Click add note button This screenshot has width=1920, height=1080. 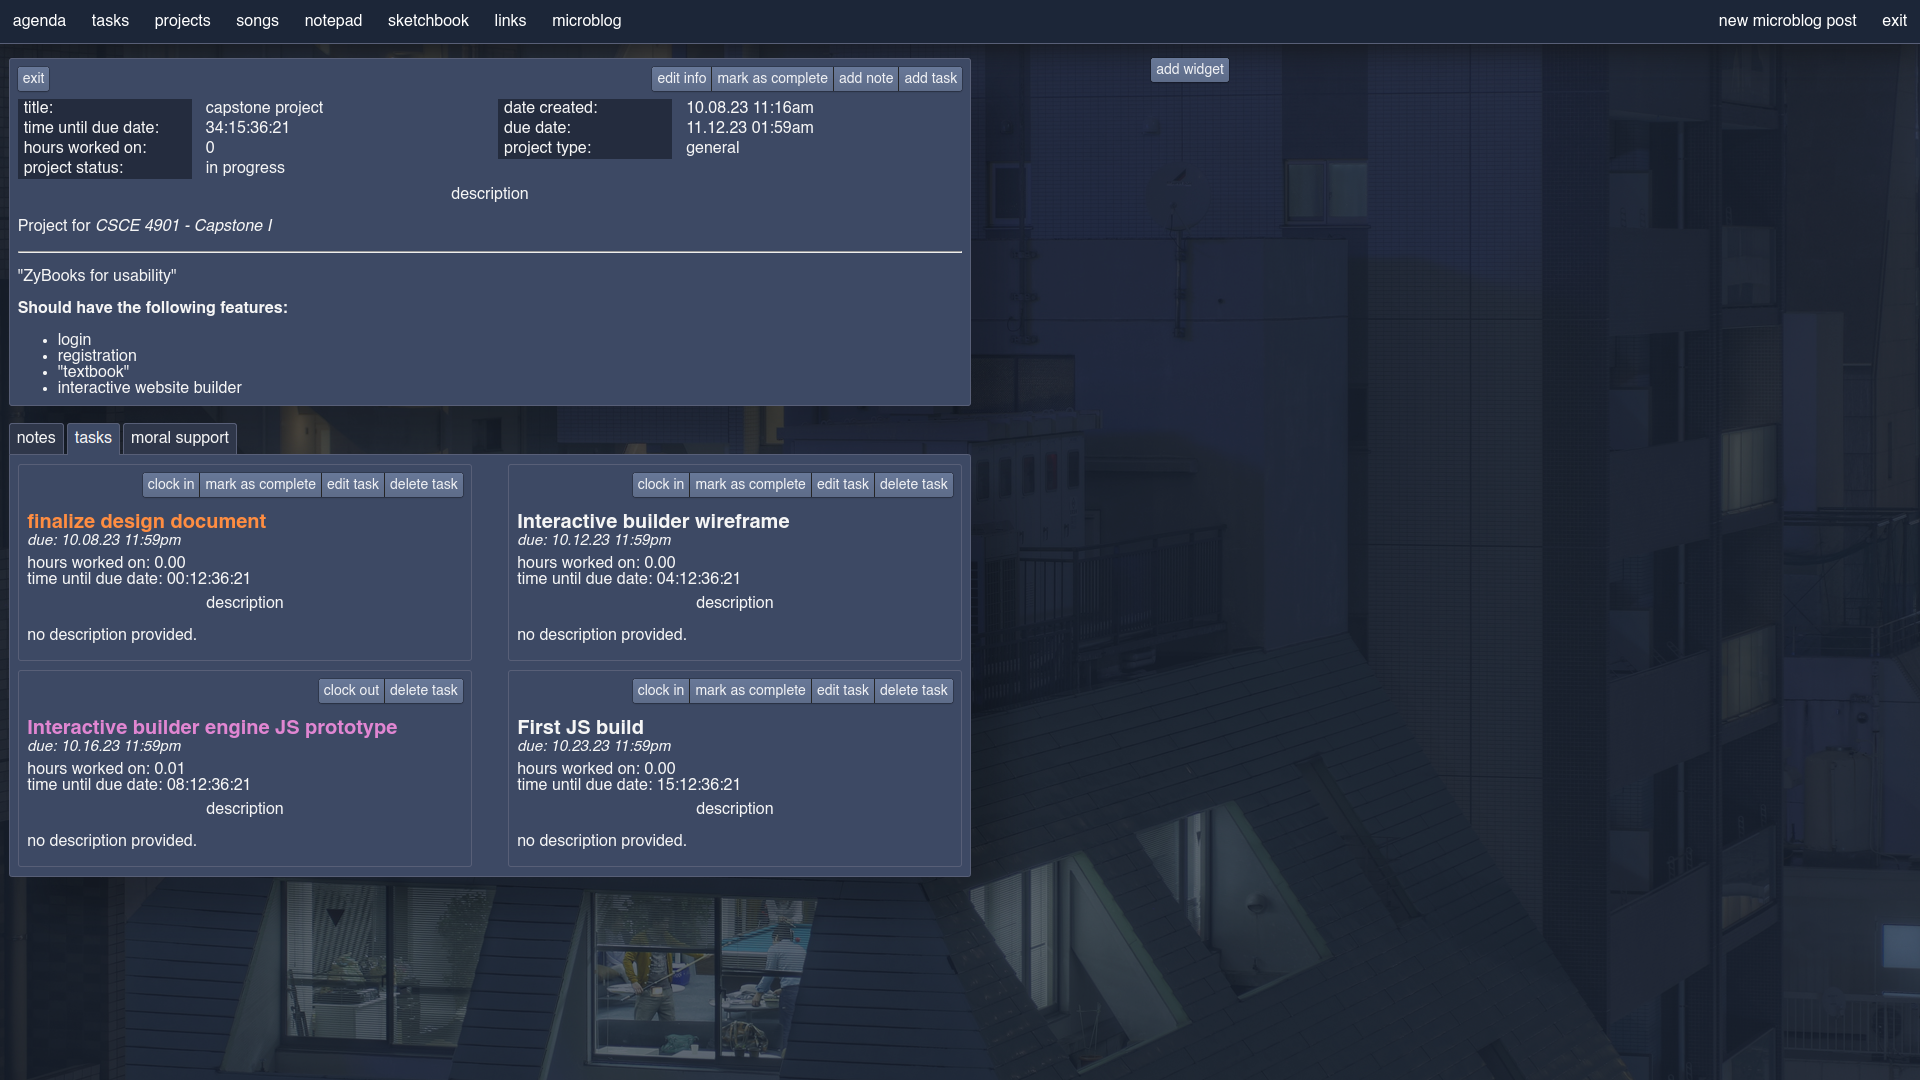coord(866,79)
